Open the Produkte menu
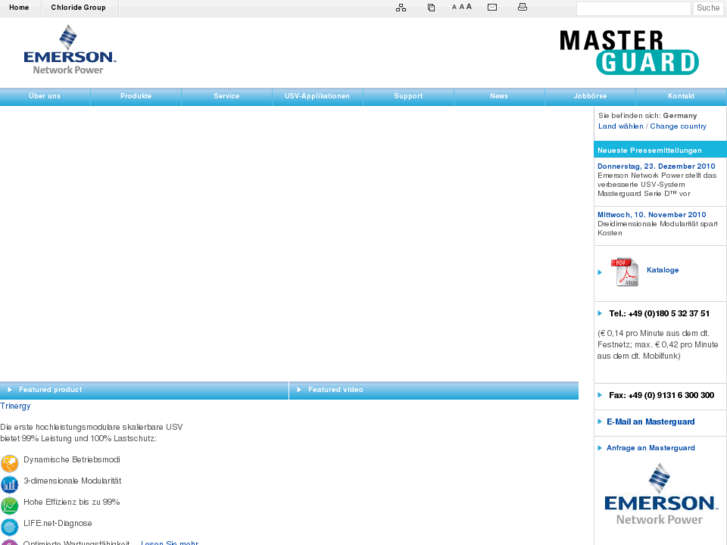The height and width of the screenshot is (545, 727). coord(136,96)
